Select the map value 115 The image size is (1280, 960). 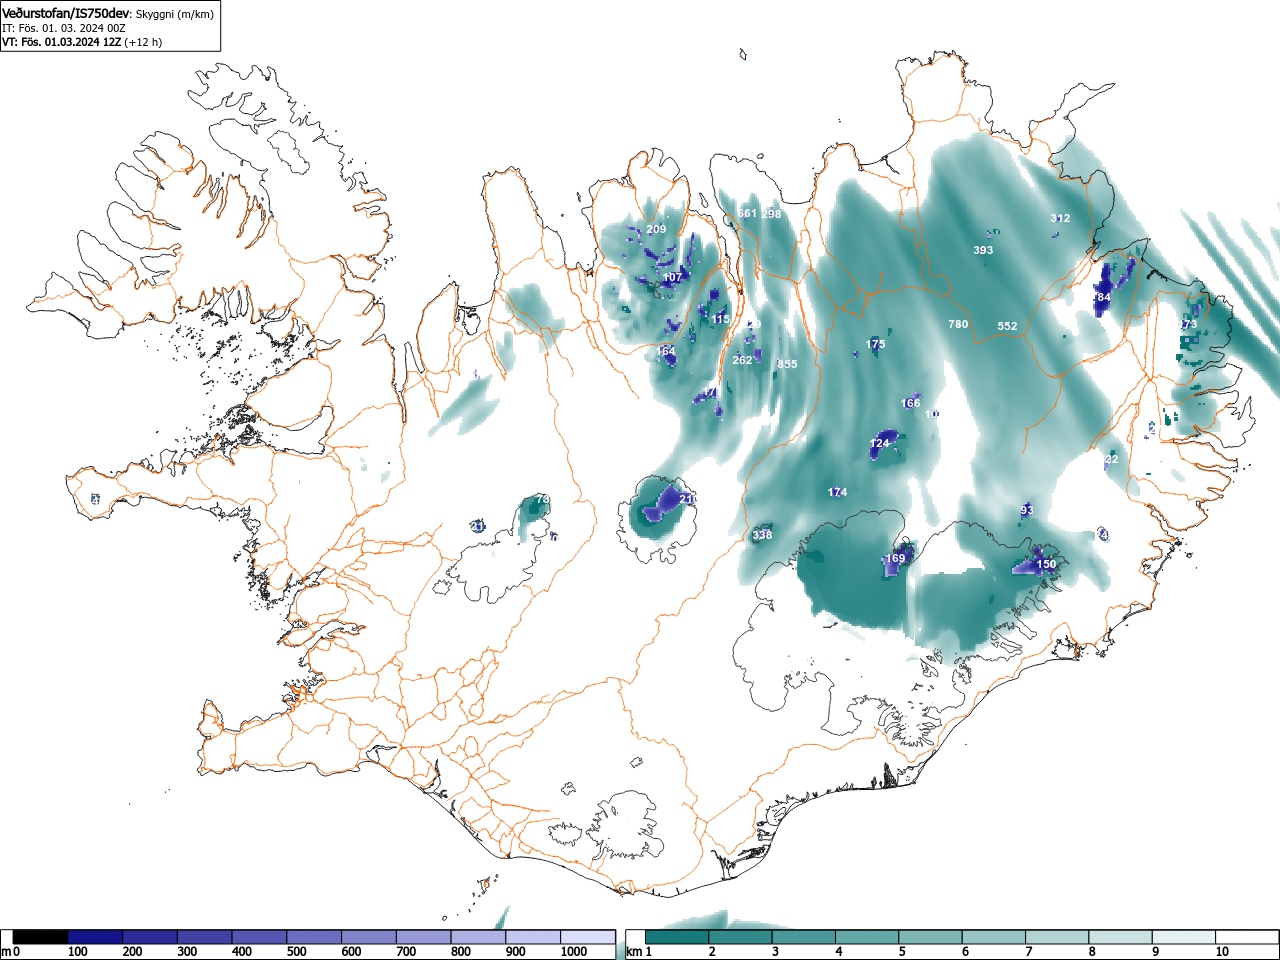(720, 320)
